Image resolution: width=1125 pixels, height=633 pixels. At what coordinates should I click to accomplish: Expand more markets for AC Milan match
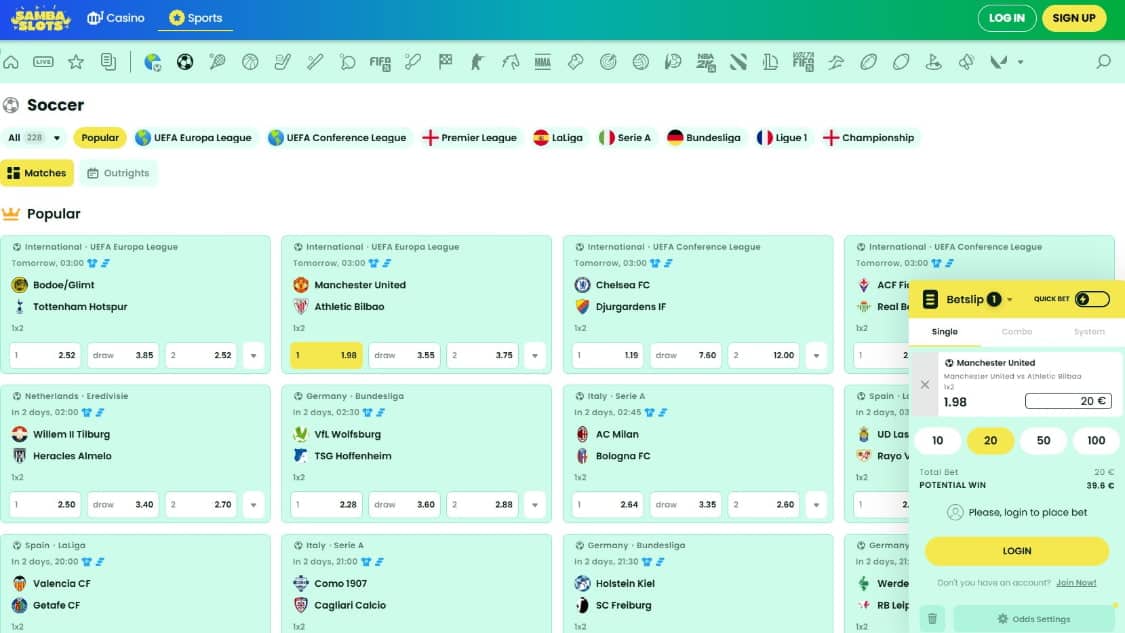[816, 505]
